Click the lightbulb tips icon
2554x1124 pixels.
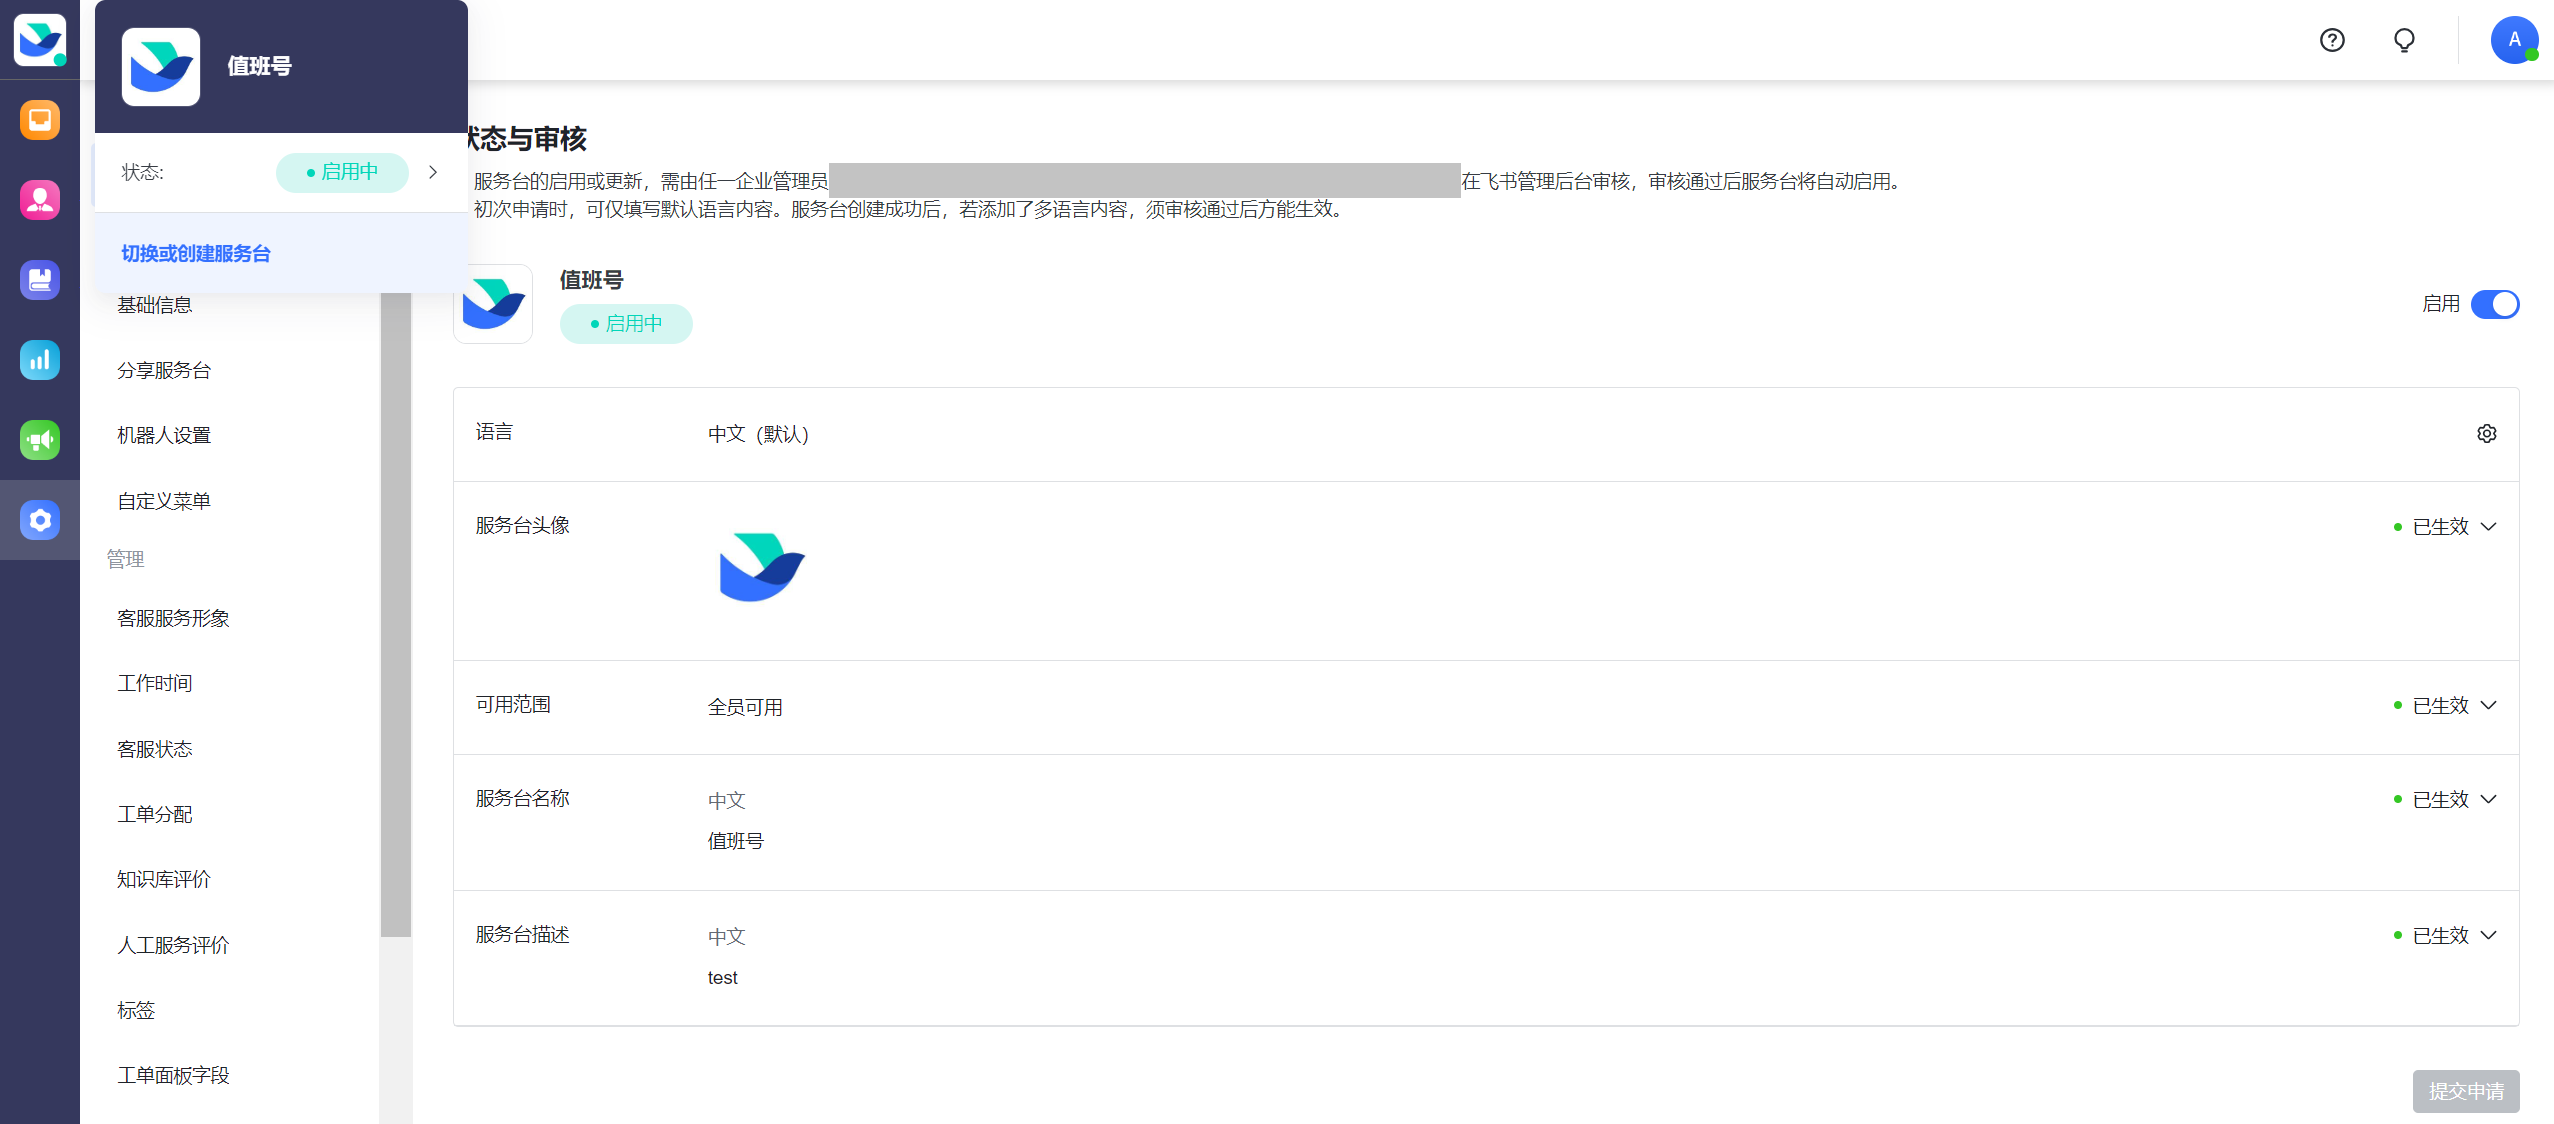point(2404,40)
